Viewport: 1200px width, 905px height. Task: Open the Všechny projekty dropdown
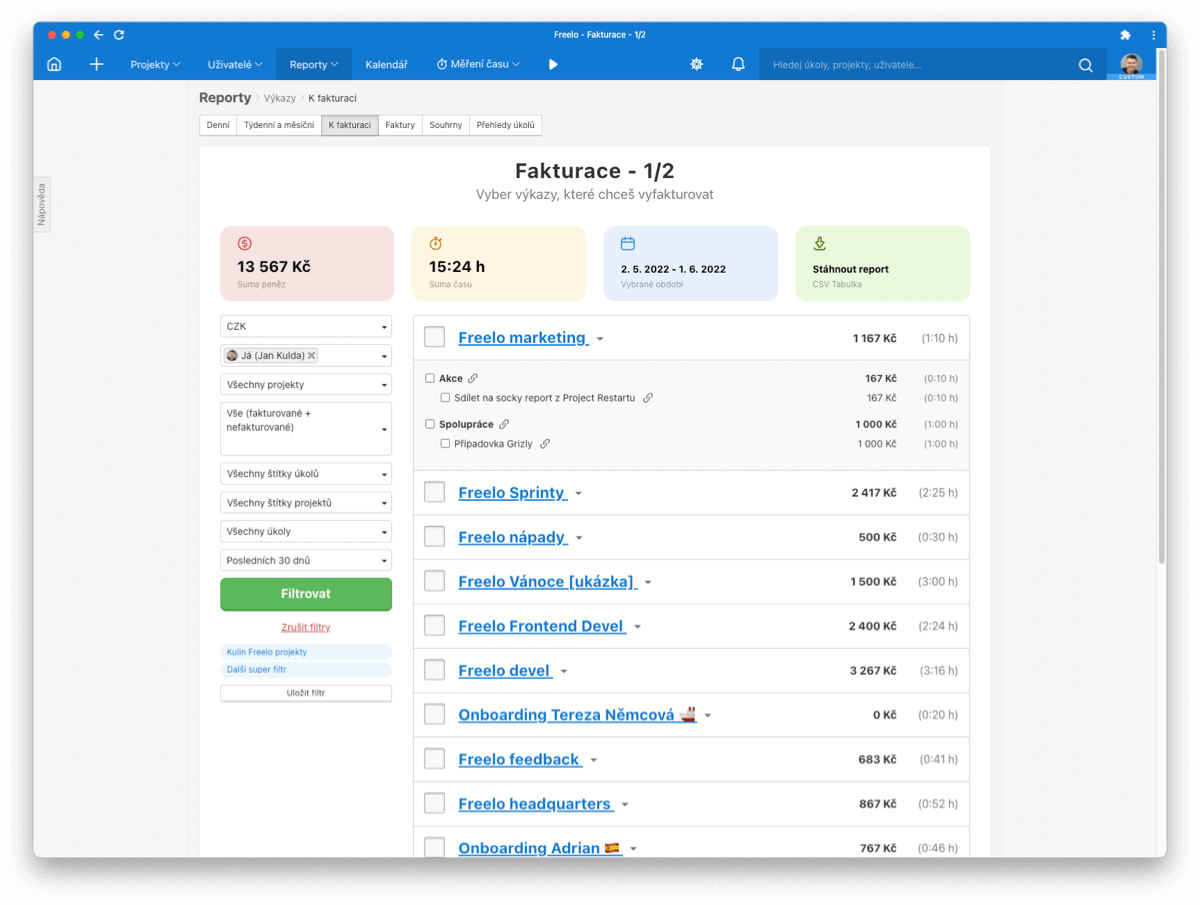306,384
